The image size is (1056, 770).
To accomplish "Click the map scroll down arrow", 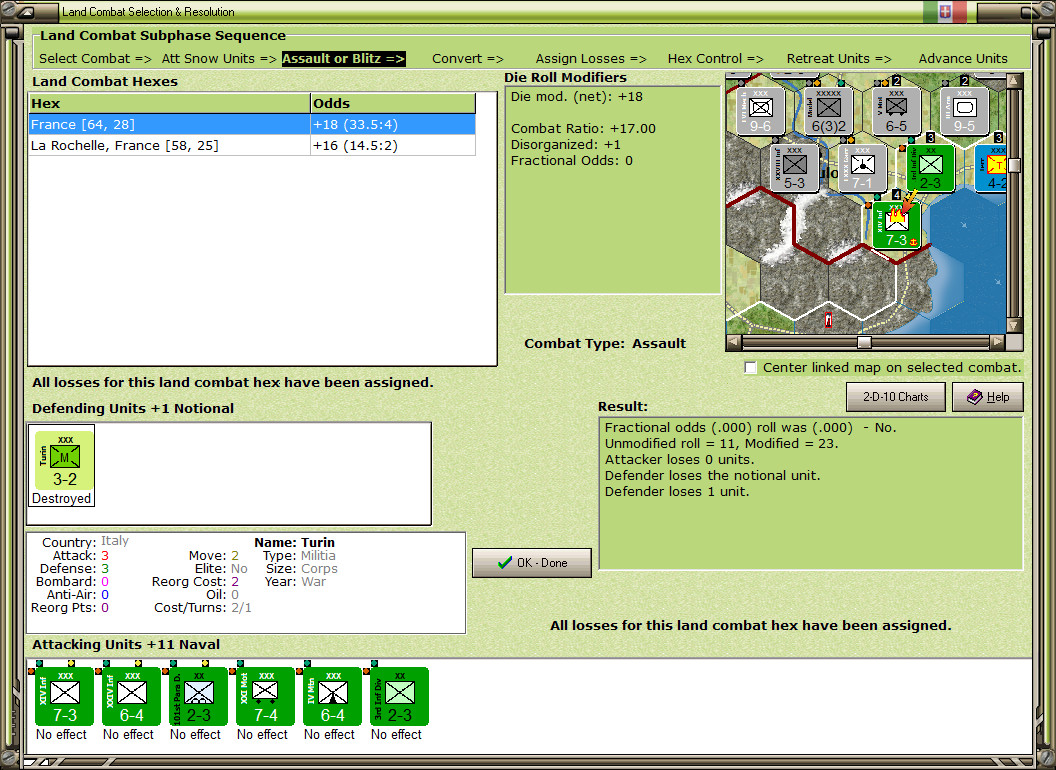I will pyautogui.click(x=1014, y=325).
